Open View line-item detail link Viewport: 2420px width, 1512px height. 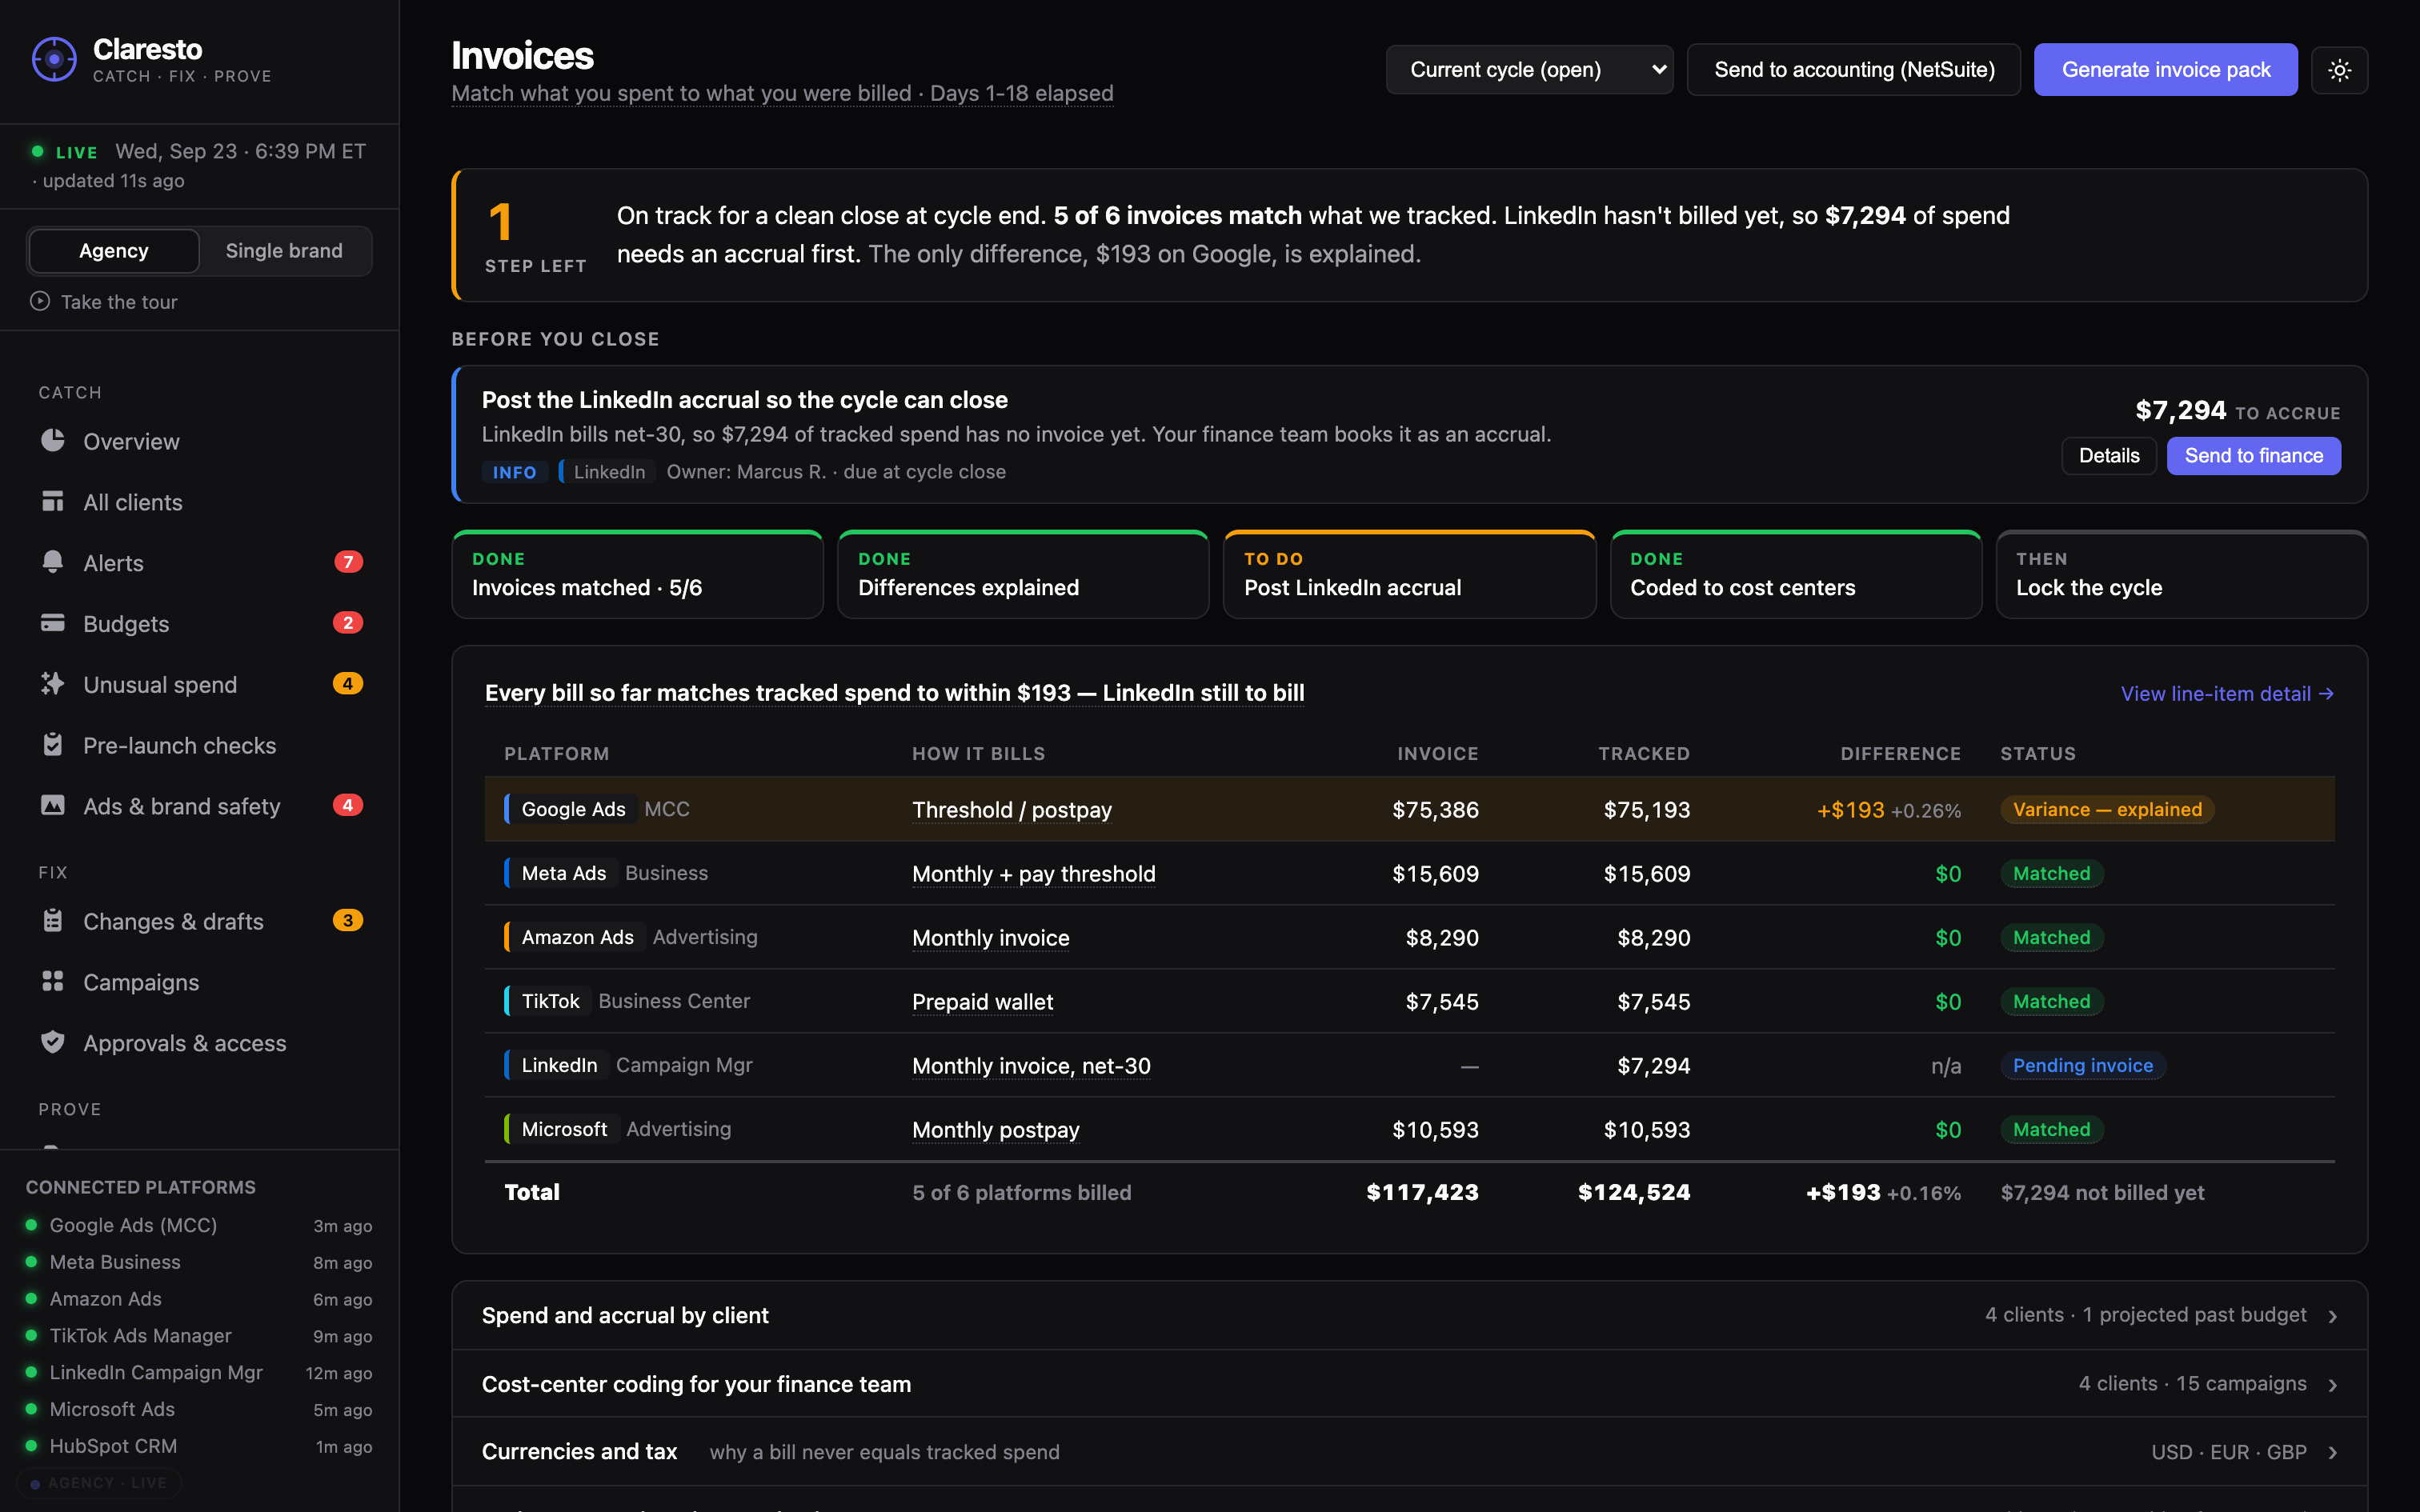(2227, 694)
